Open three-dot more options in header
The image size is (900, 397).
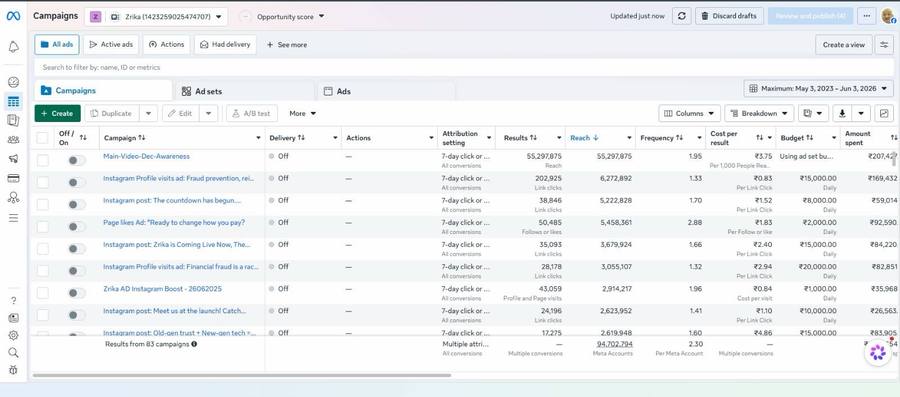point(866,16)
